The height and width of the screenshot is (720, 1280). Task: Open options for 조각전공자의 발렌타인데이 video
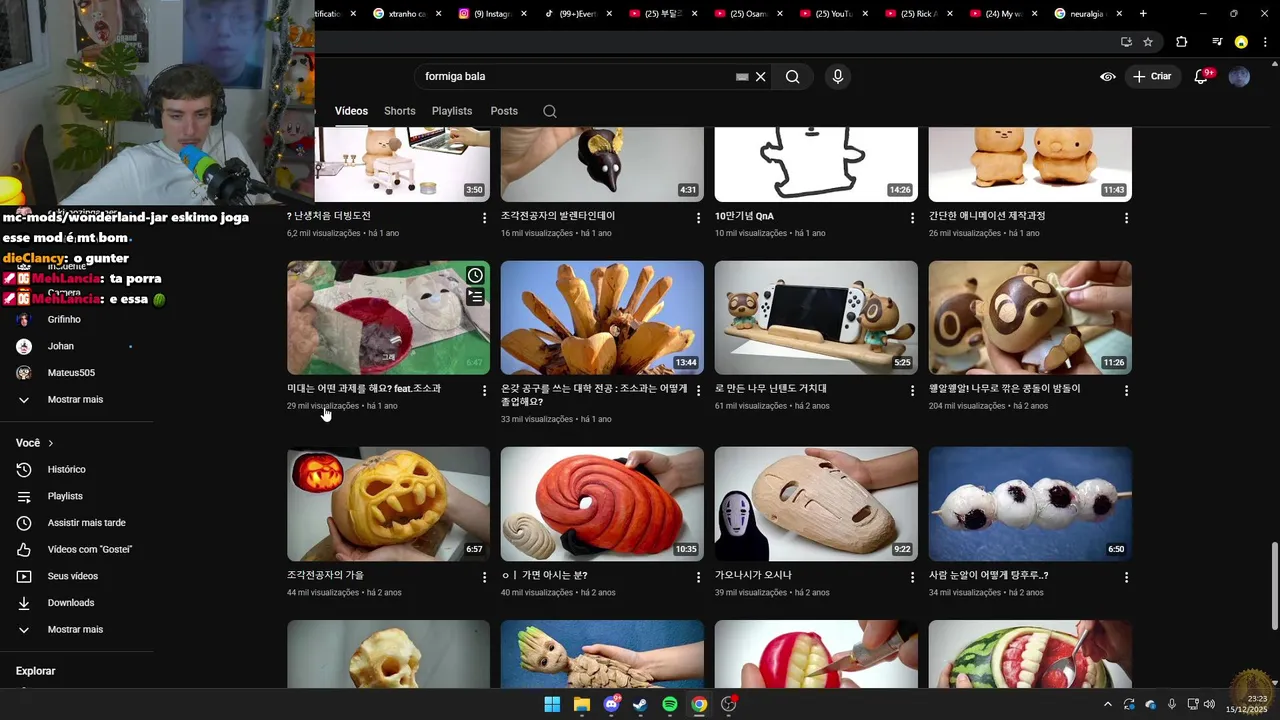click(x=698, y=218)
